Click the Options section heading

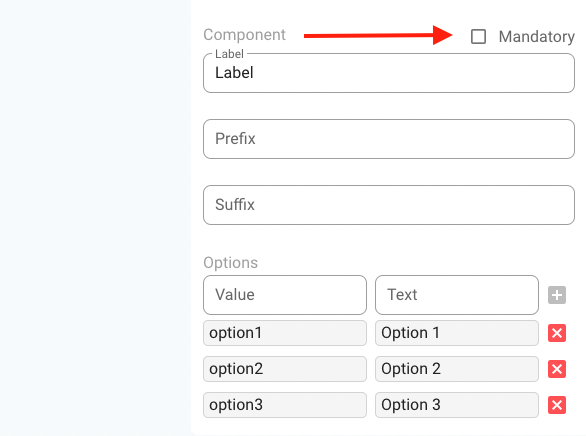(x=231, y=263)
